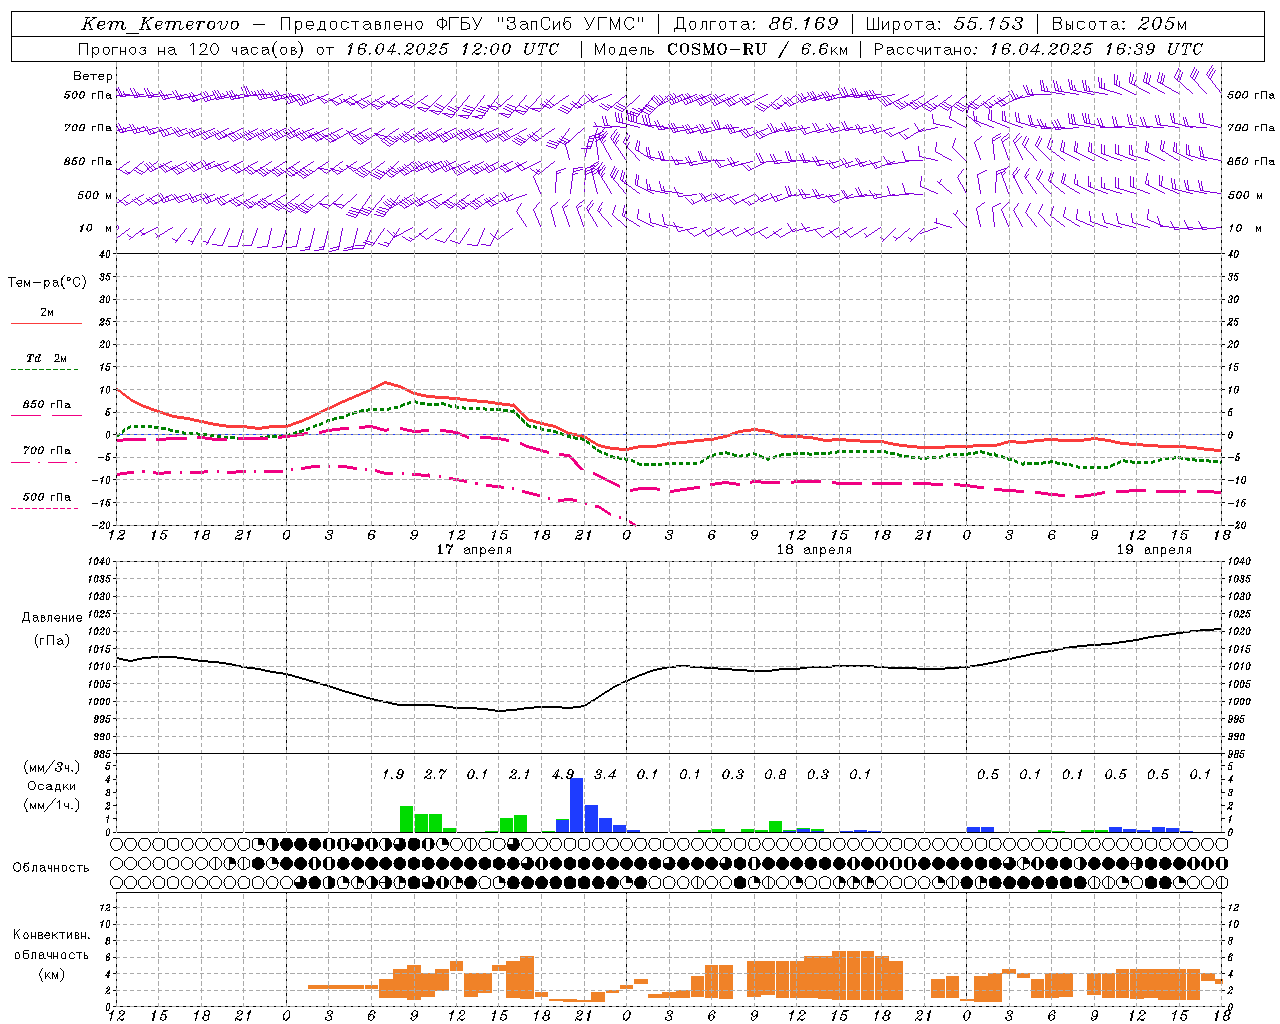Image resolution: width=1280 pixels, height=1024 pixels.
Task: Click the 2.1 precipitation total value
Action: coord(520,774)
